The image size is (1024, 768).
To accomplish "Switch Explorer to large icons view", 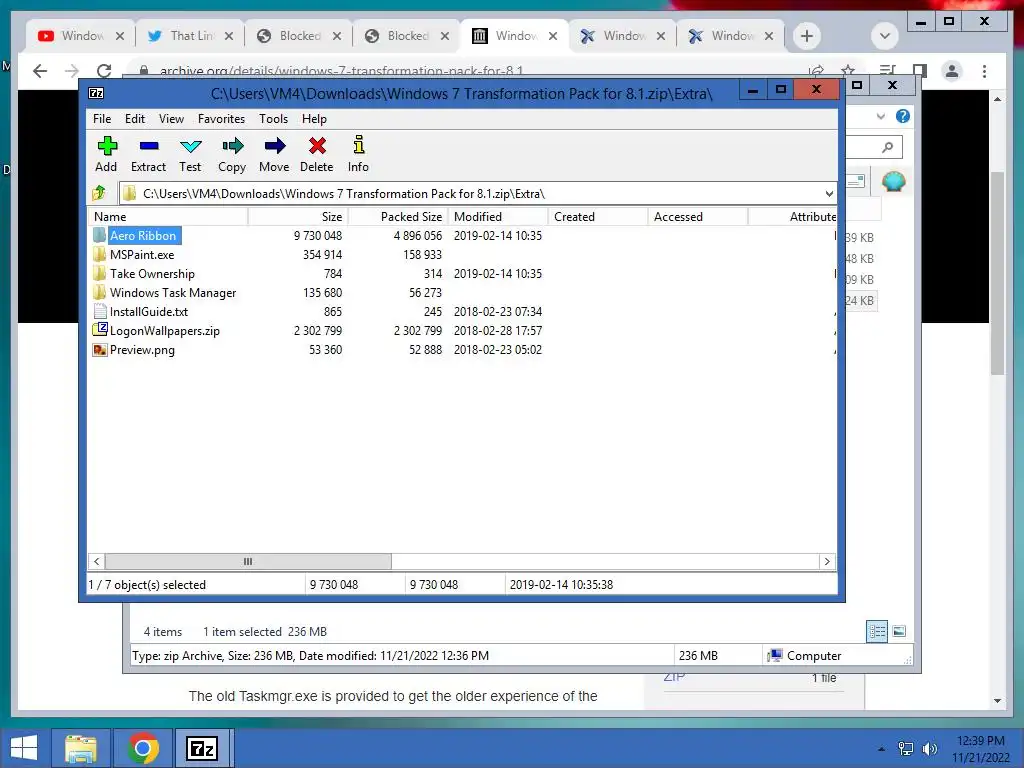I will [899, 631].
